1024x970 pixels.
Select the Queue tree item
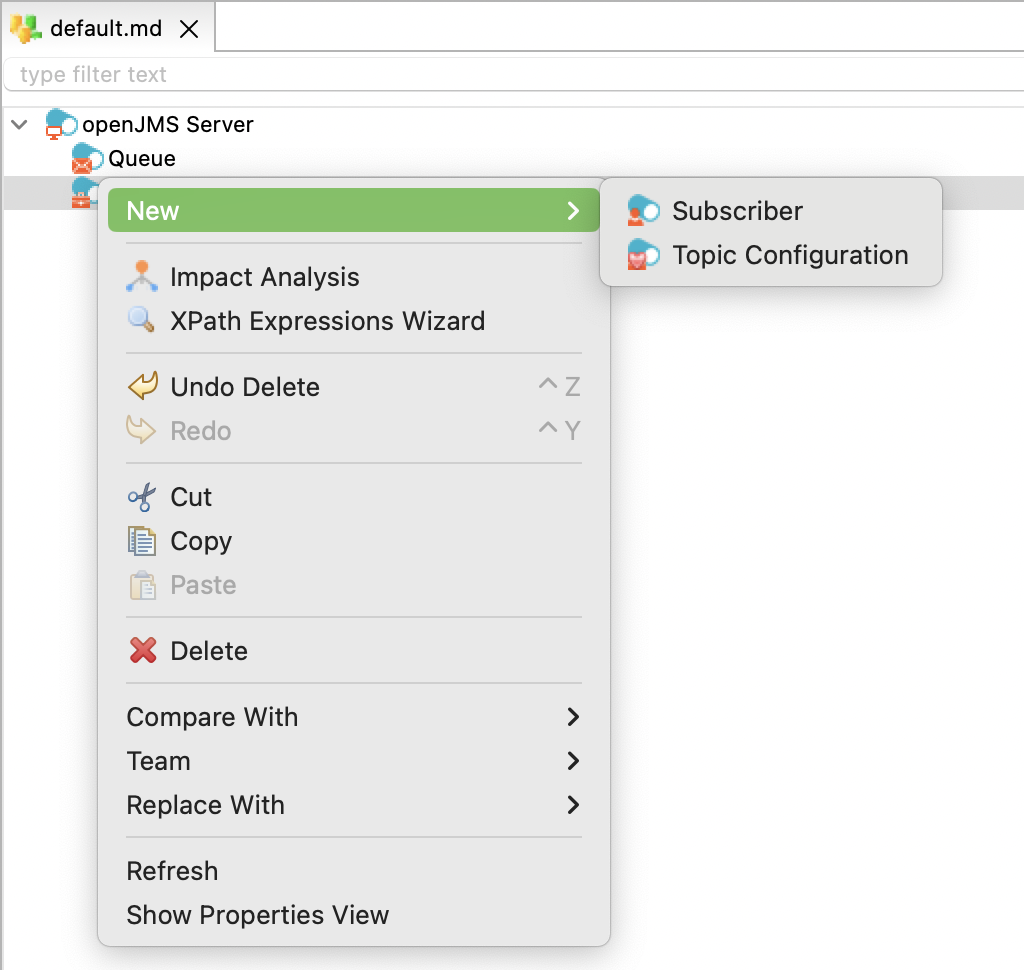click(x=142, y=159)
